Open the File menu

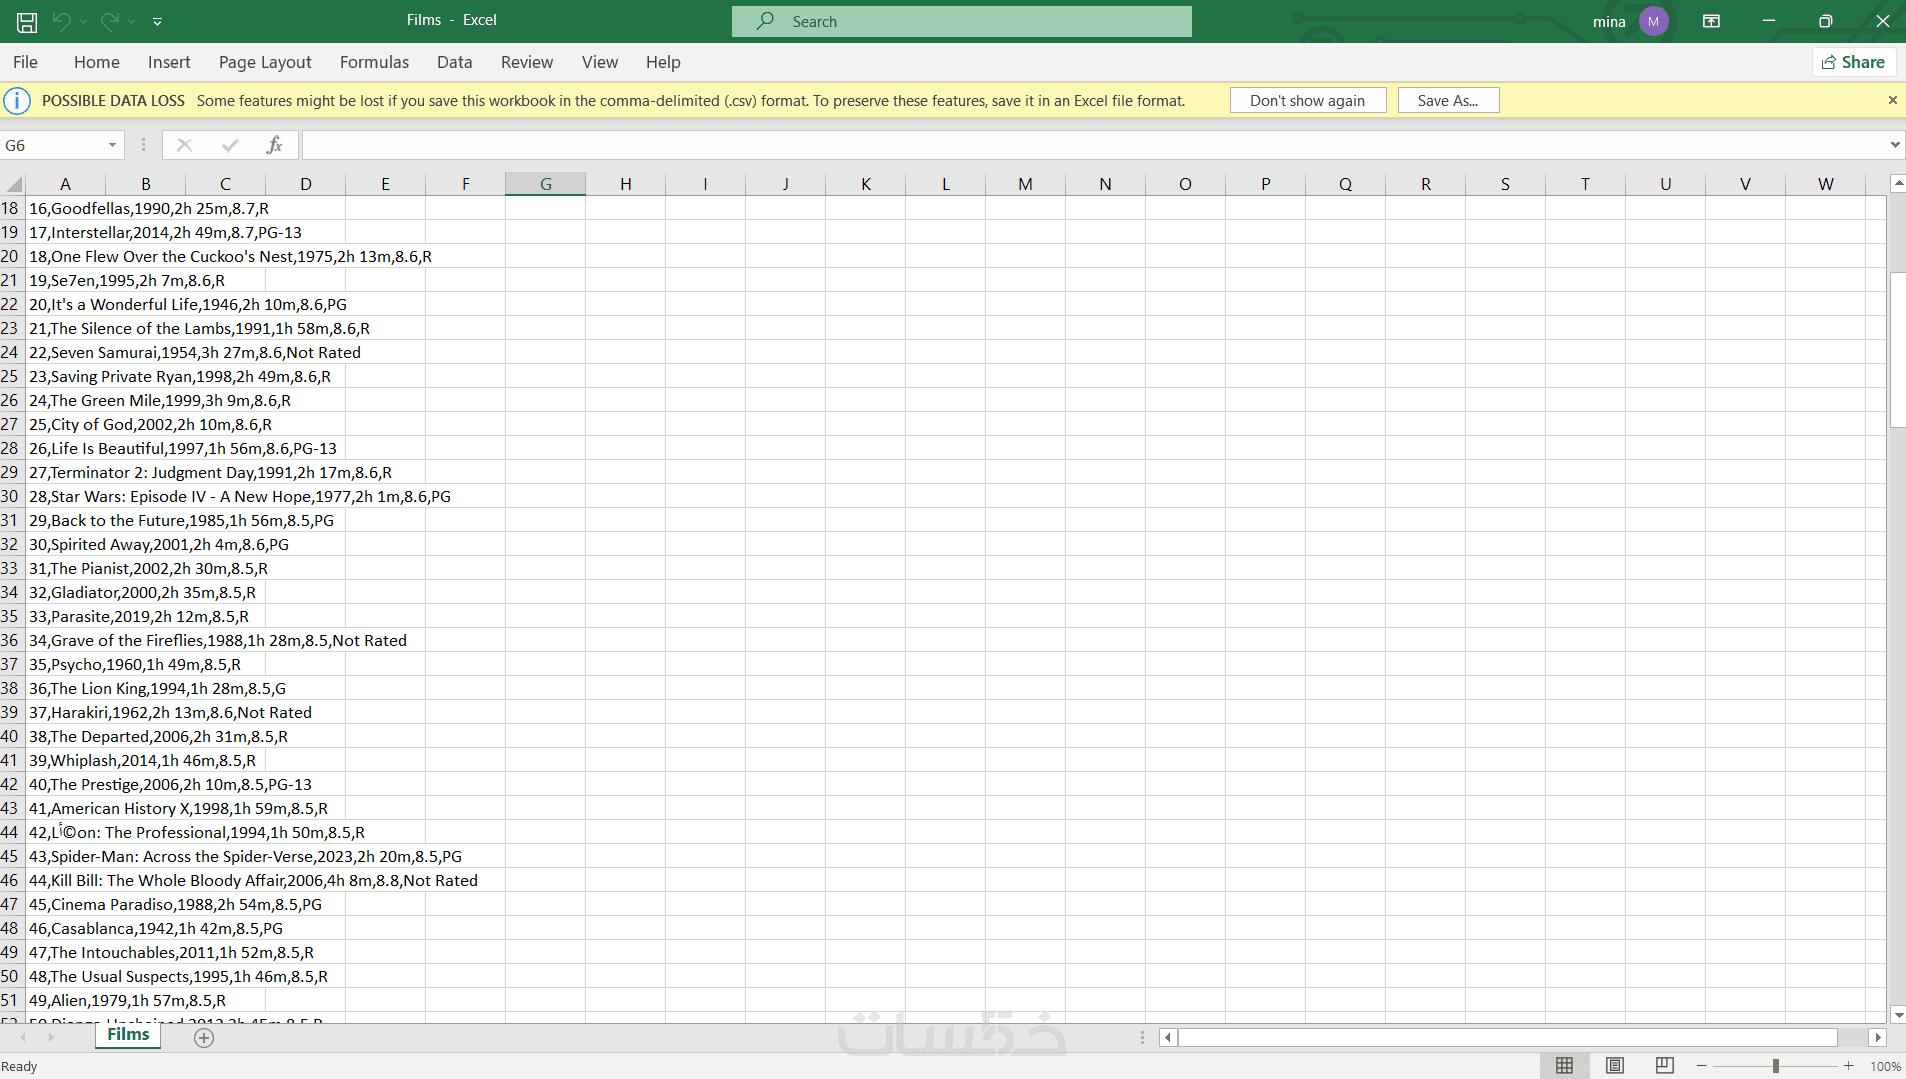26,62
